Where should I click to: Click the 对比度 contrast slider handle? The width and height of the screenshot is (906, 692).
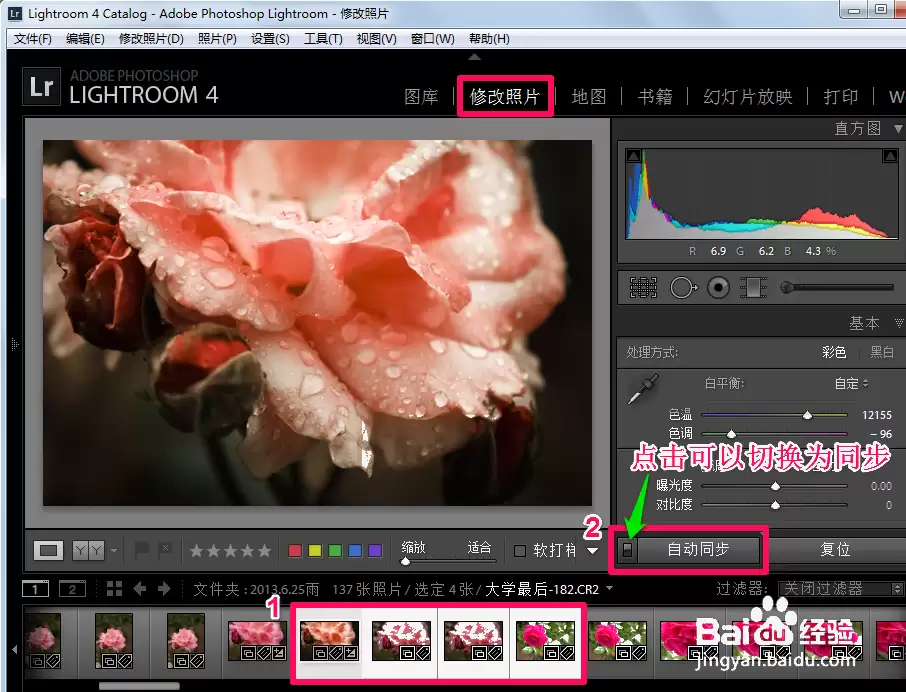(775, 505)
